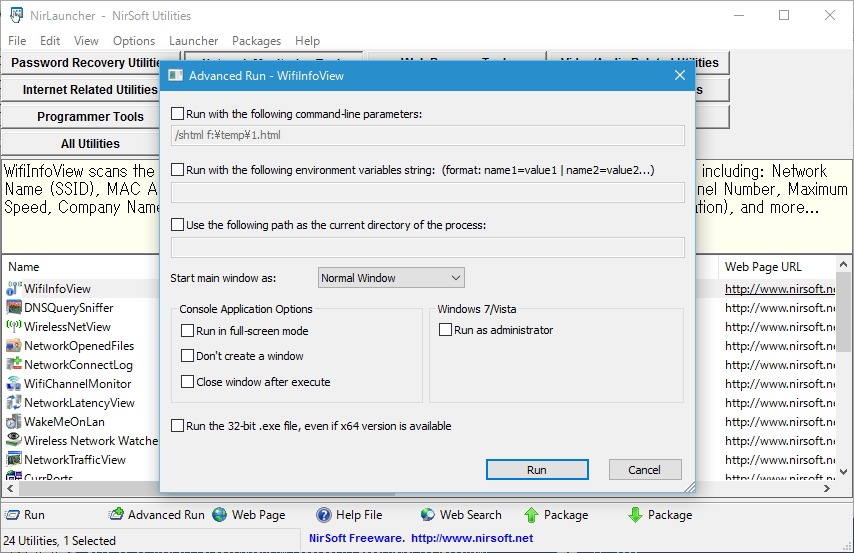Click the vertical scrollbar down arrow

click(x=843, y=472)
